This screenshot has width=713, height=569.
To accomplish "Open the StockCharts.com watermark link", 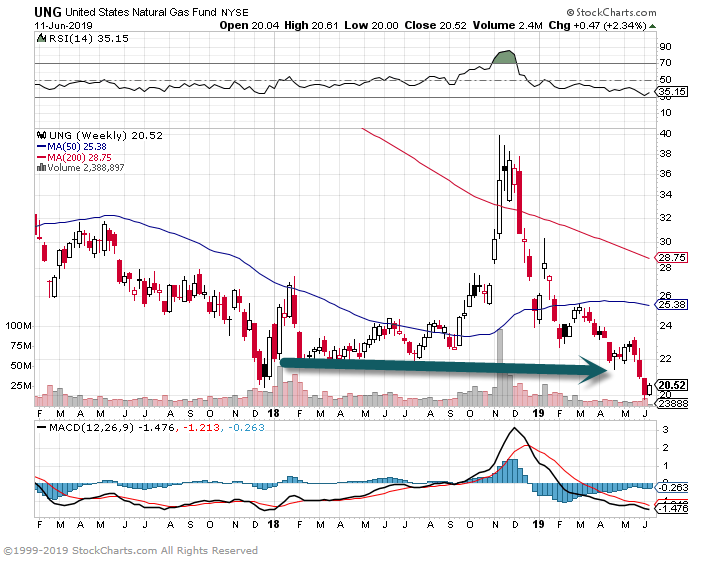I will tap(611, 12).
